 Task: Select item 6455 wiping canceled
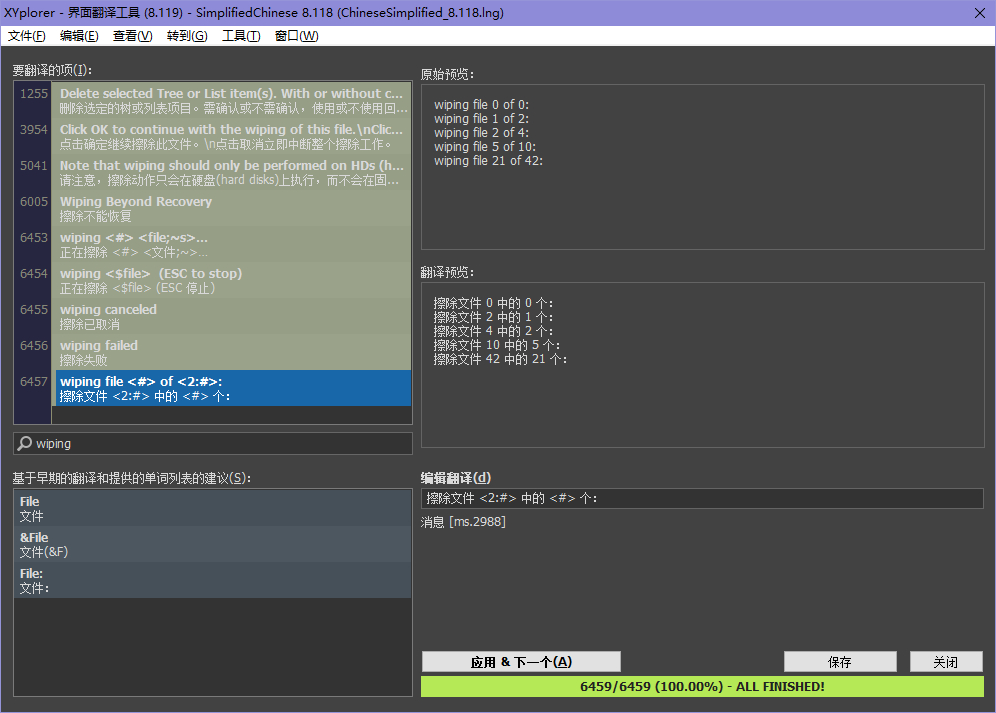click(x=232, y=316)
